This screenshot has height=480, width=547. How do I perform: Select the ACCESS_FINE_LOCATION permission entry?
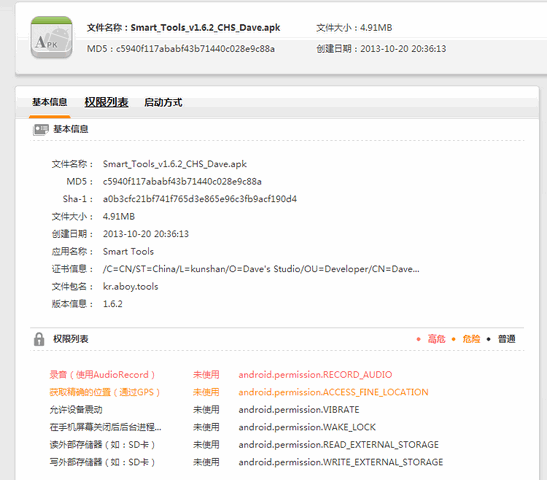pos(334,392)
